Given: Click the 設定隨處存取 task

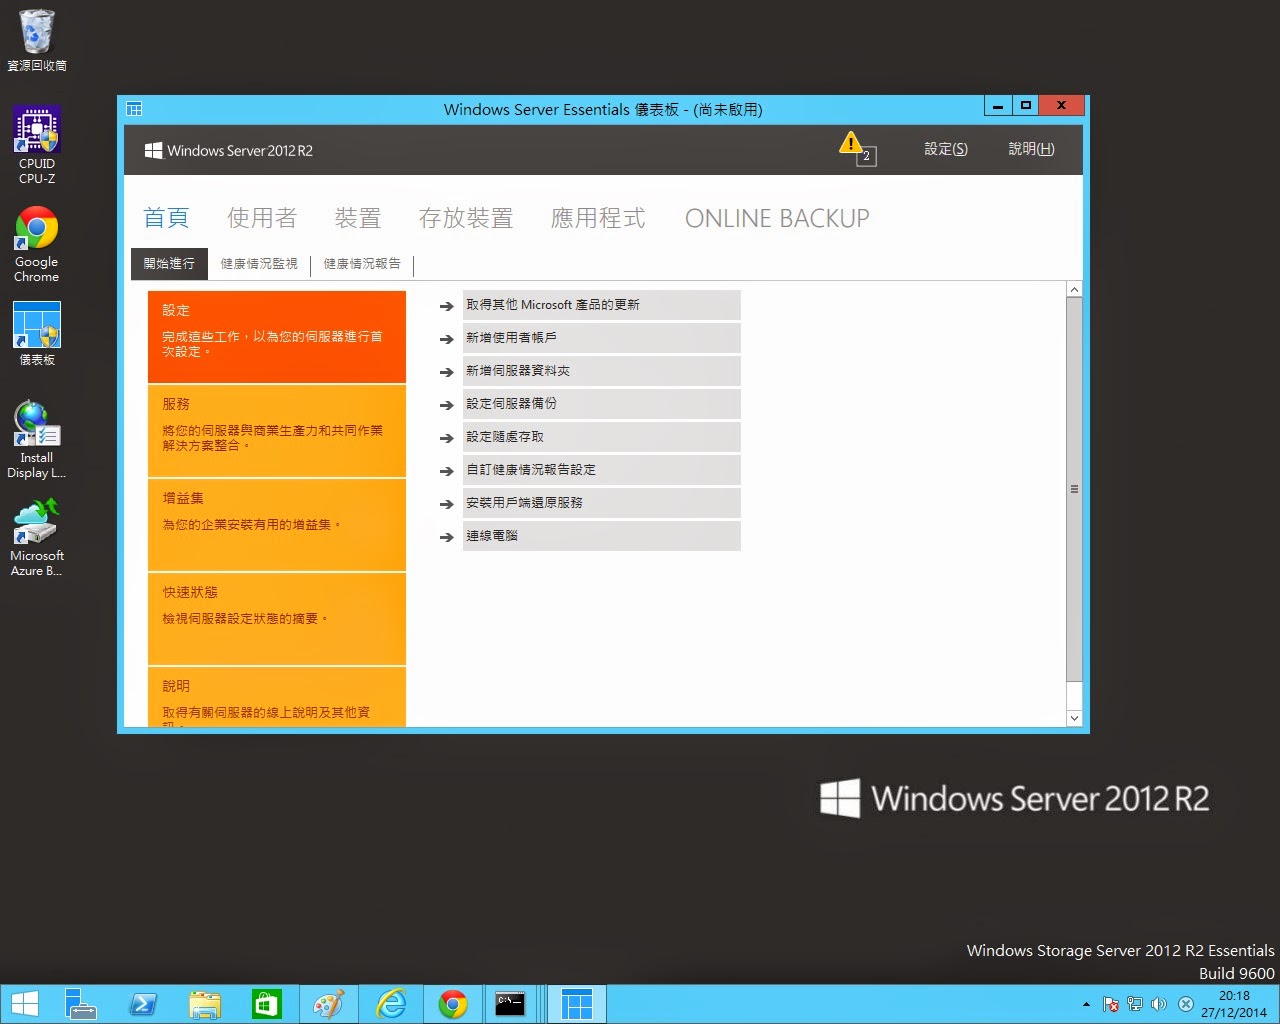Looking at the screenshot, I should click(x=601, y=437).
